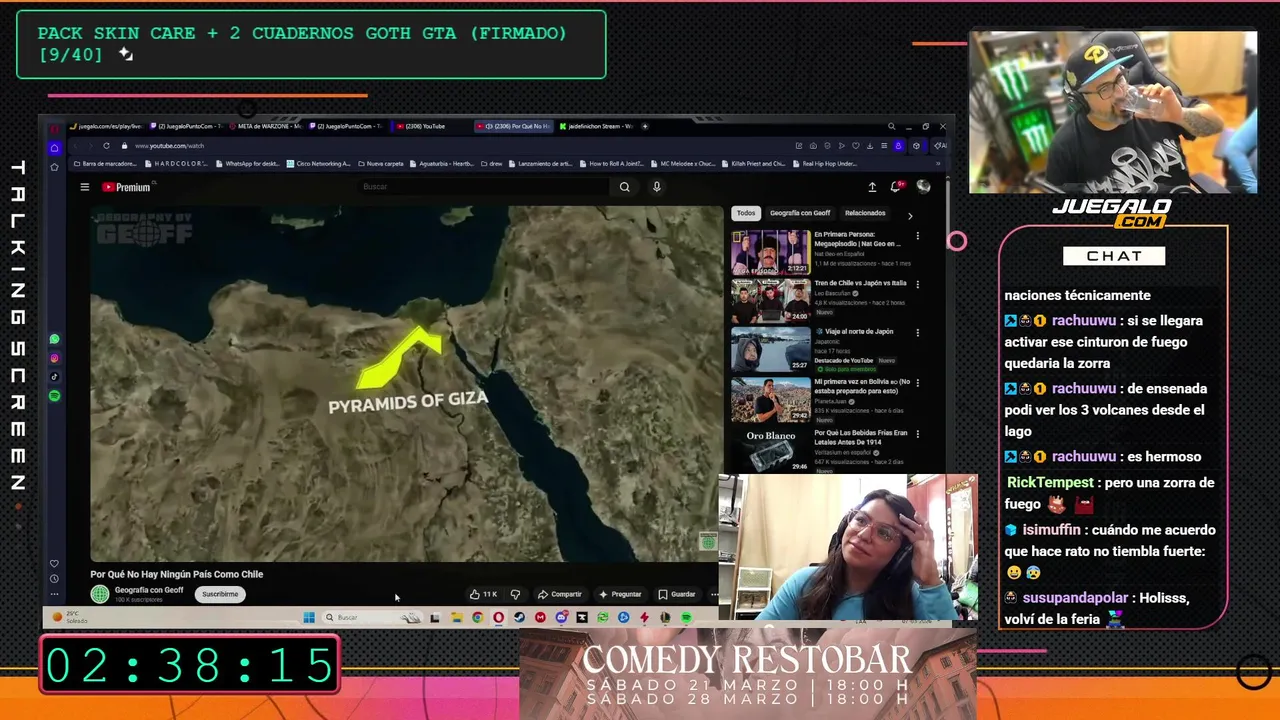Reload the page with browser refresh icon
The width and height of the screenshot is (1280, 720).
tap(106, 146)
